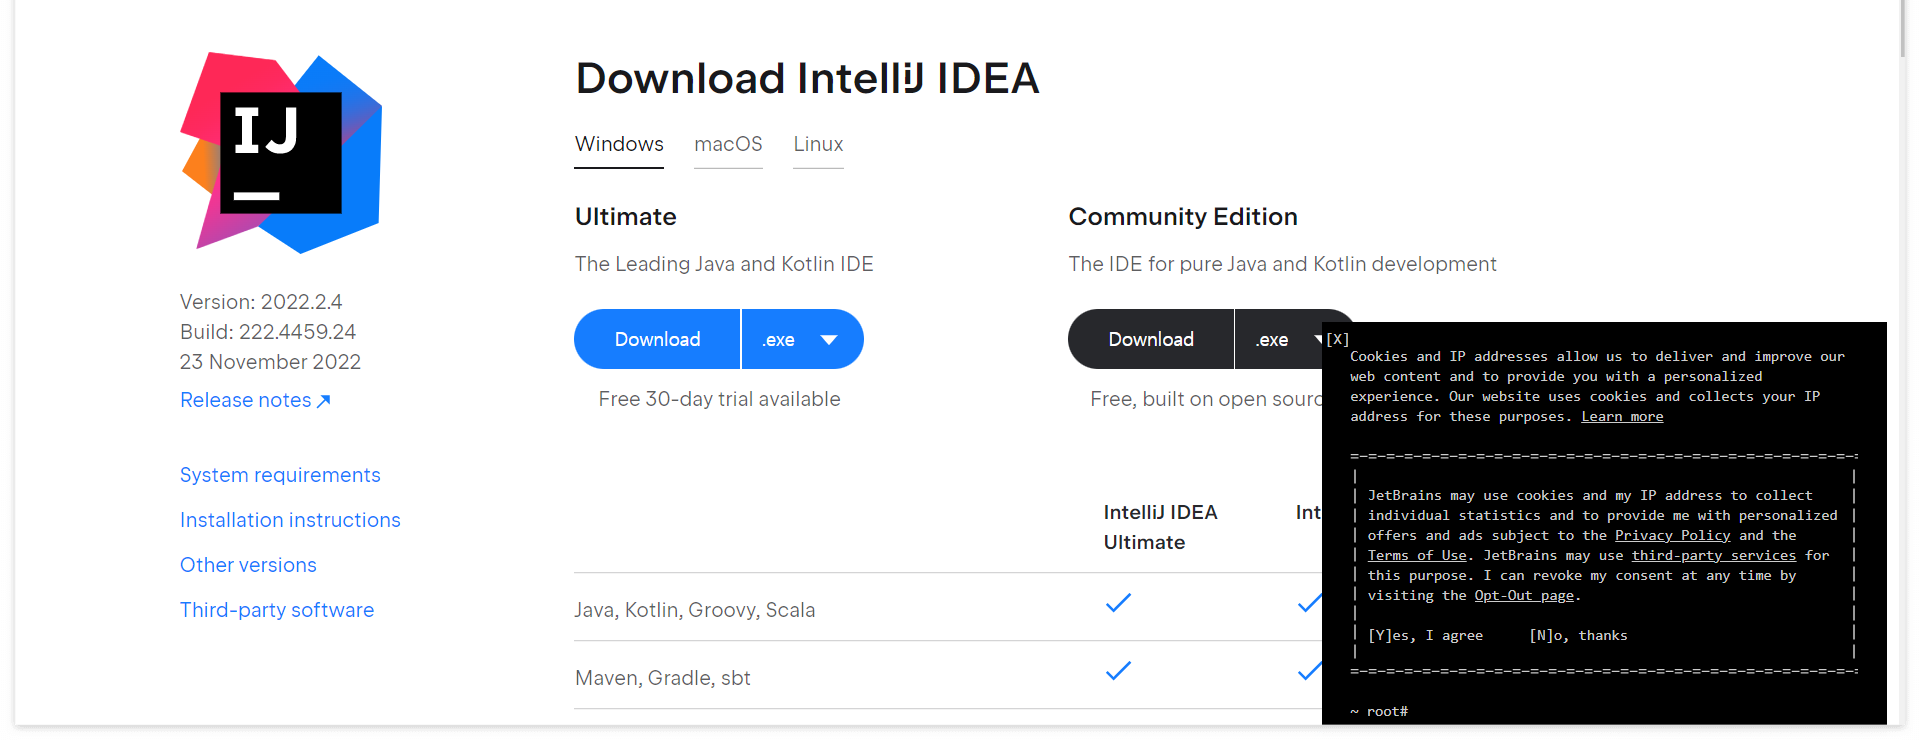Open Release notes external link
The image size is (1920, 740).
[x=255, y=400]
